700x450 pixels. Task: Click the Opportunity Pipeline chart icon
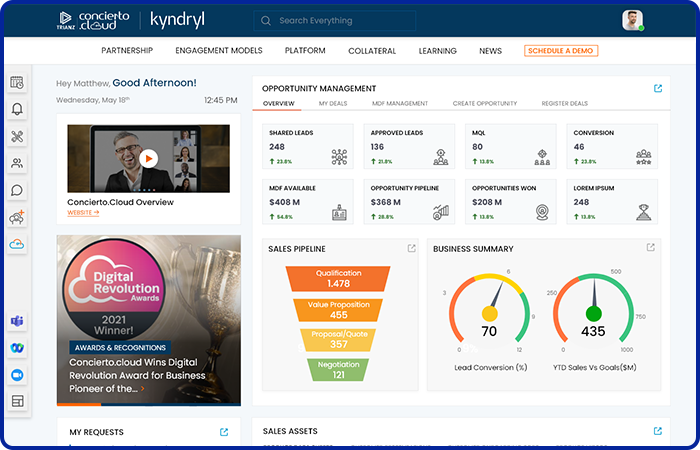441,212
